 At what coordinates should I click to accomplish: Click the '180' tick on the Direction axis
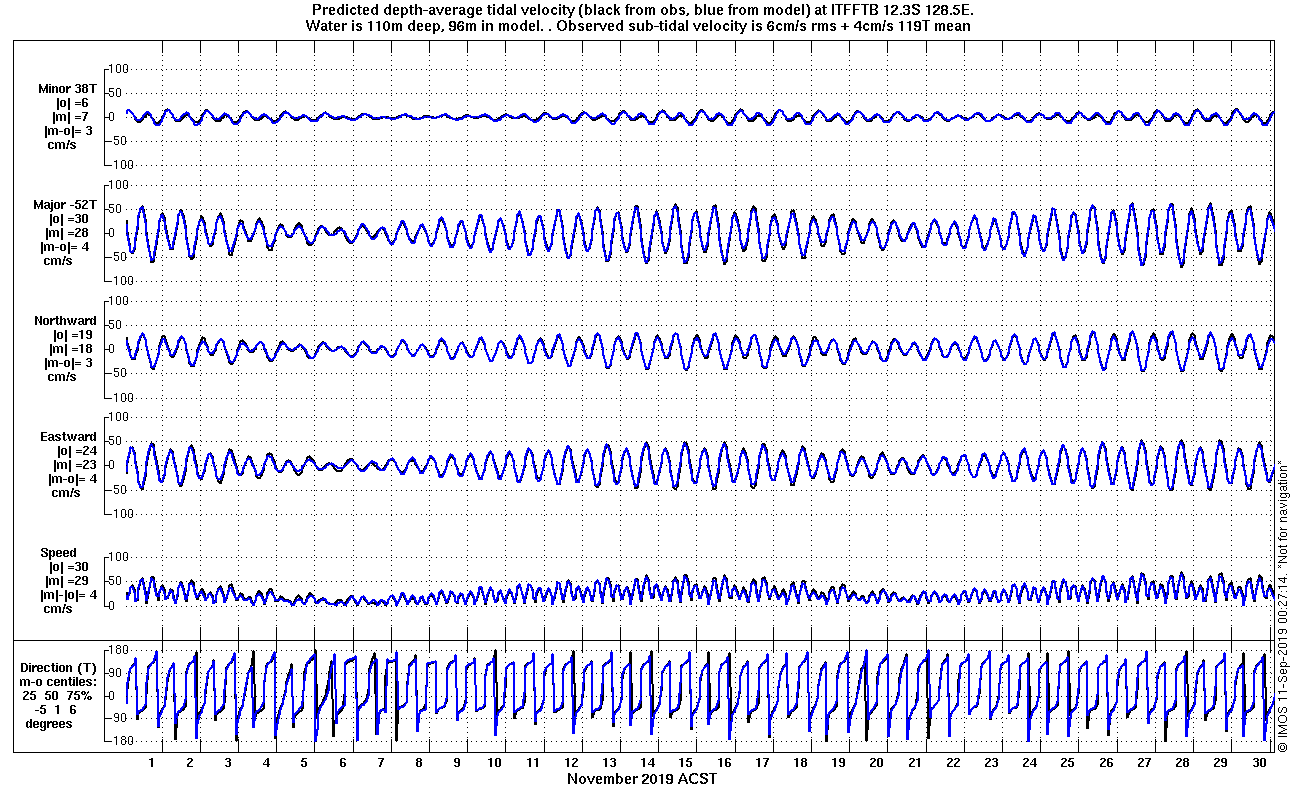pos(119,648)
